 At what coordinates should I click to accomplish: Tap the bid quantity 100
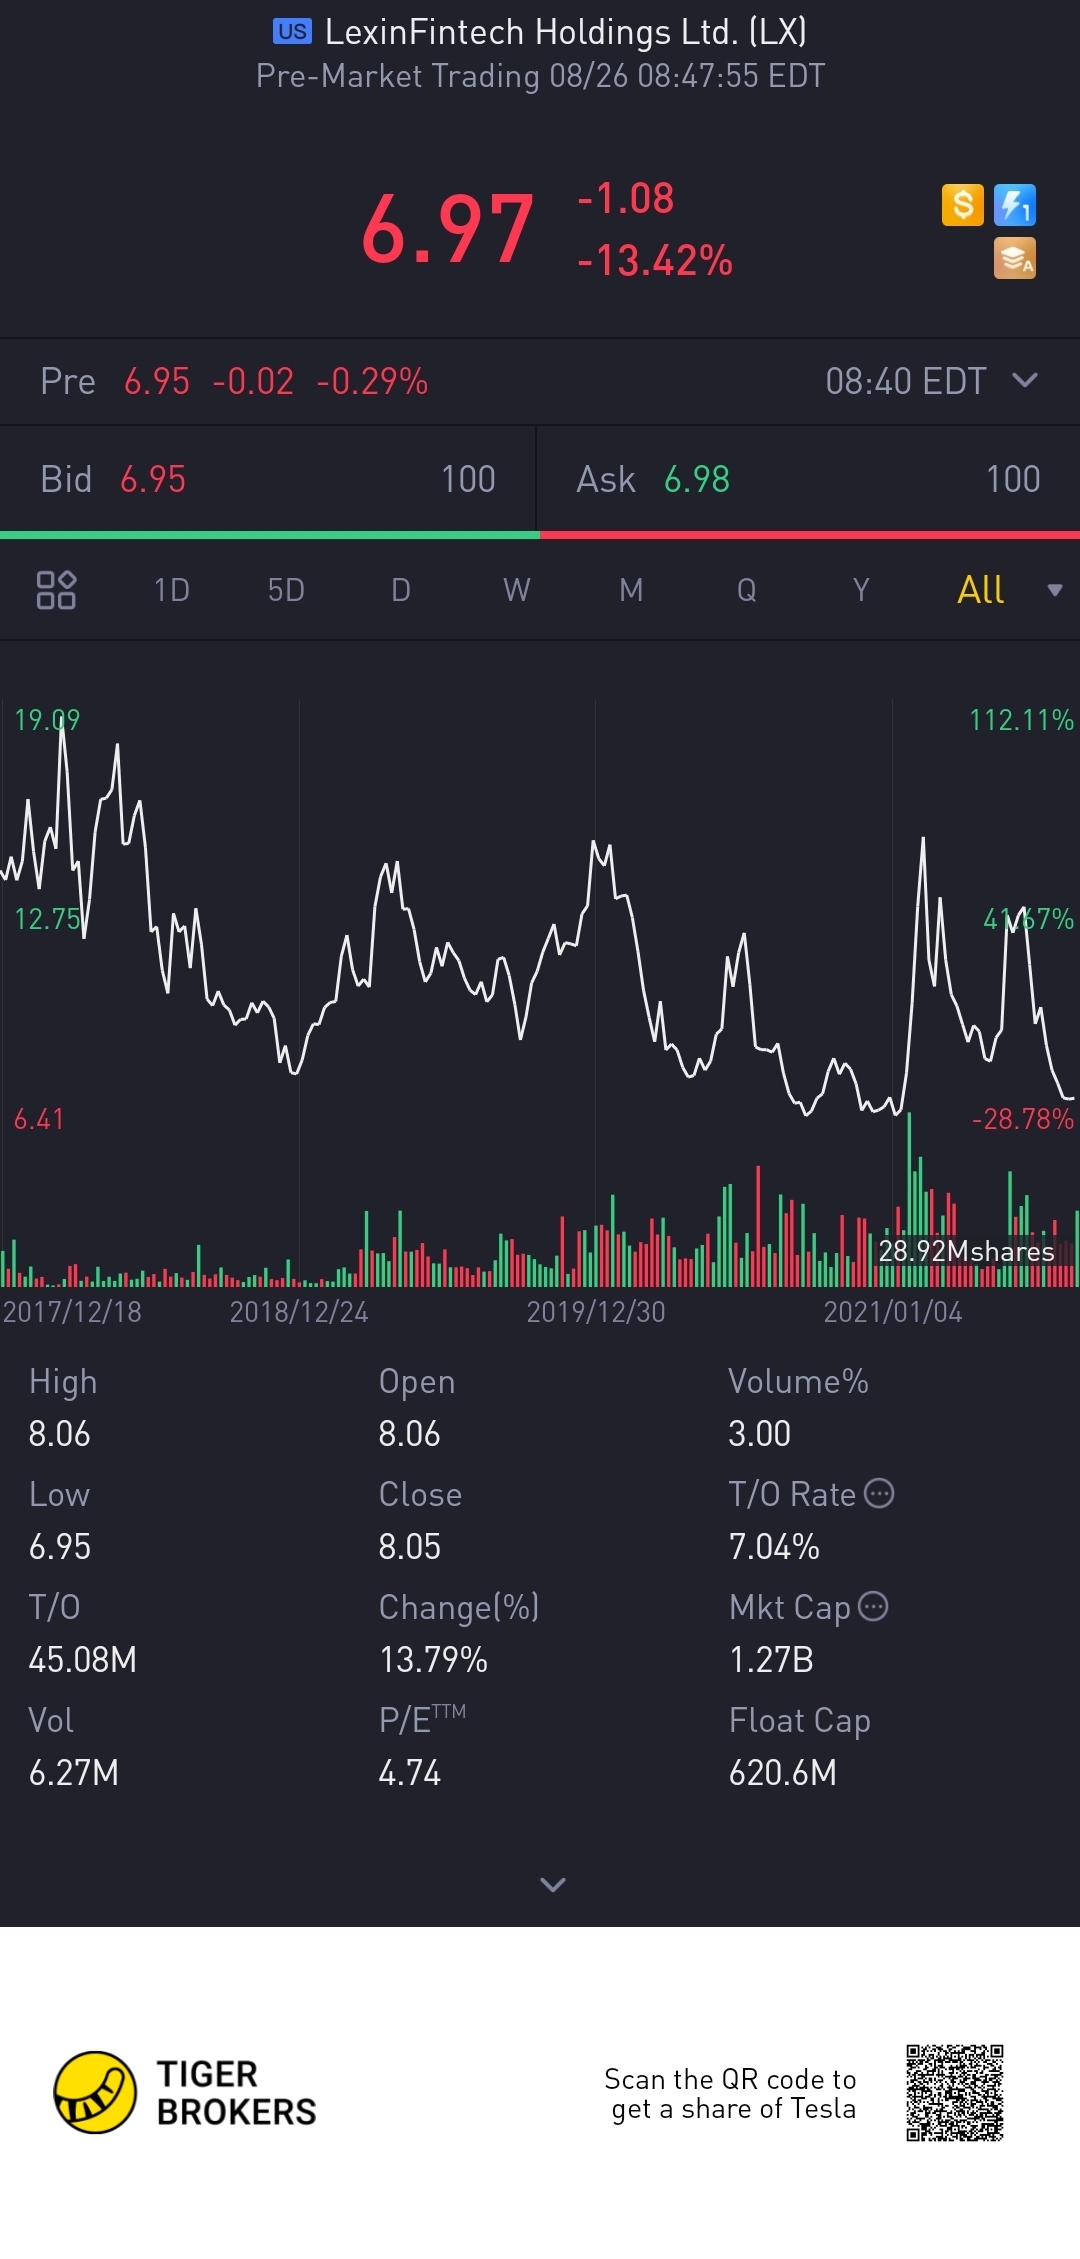click(468, 479)
